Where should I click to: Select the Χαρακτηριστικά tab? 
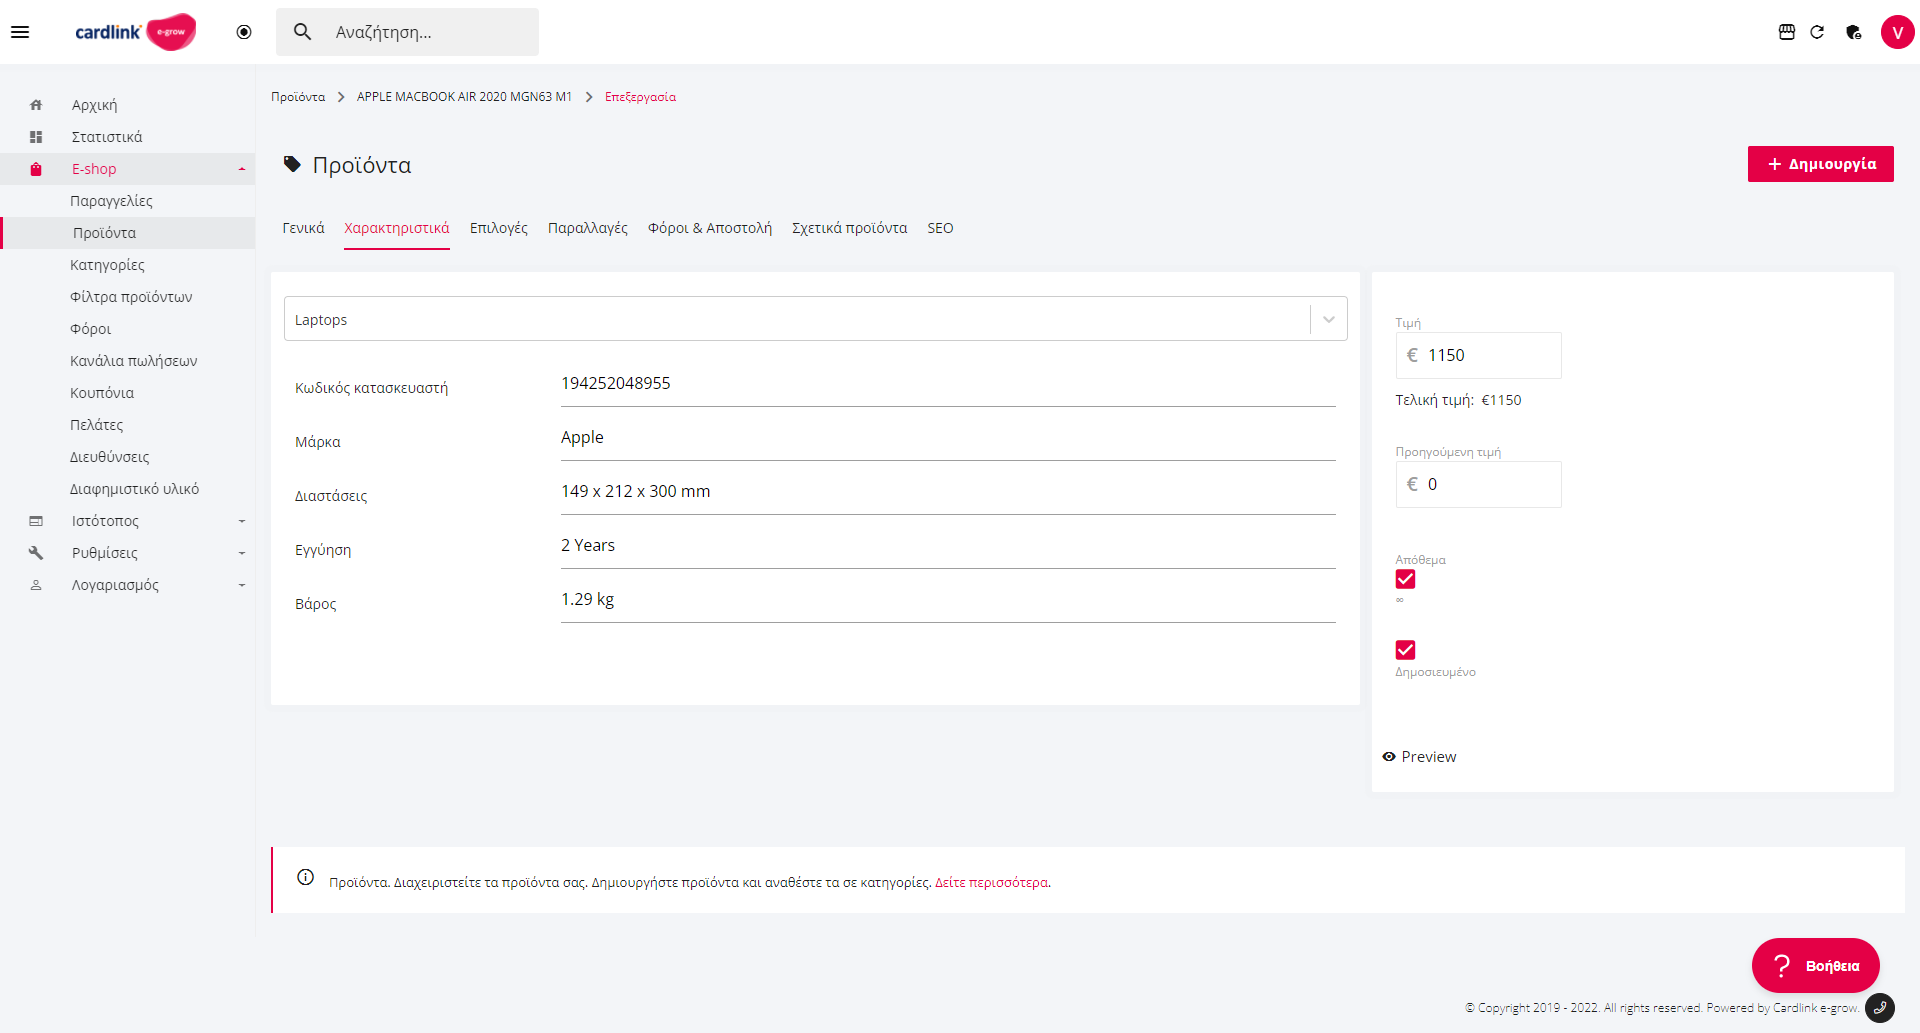pos(397,228)
